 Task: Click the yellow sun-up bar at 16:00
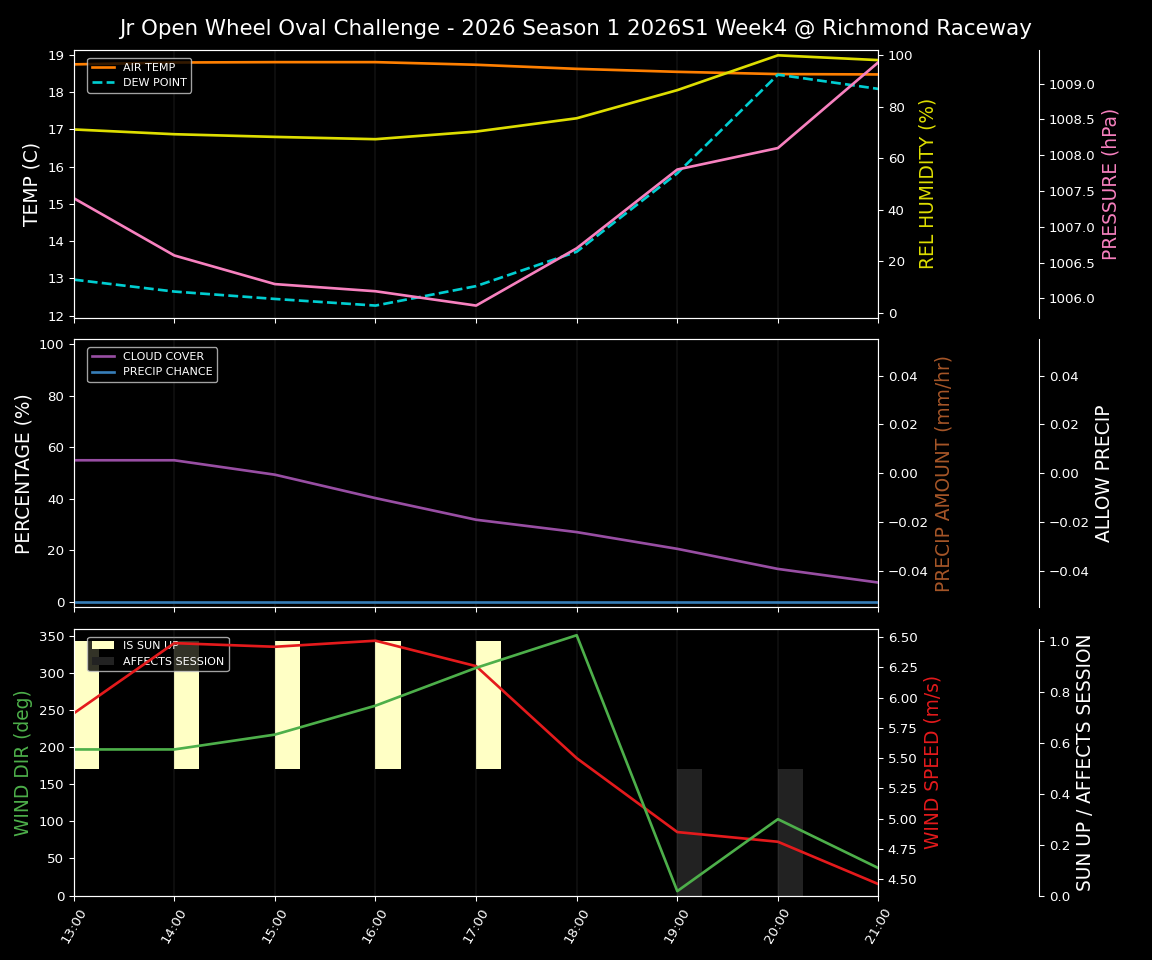pos(387,703)
